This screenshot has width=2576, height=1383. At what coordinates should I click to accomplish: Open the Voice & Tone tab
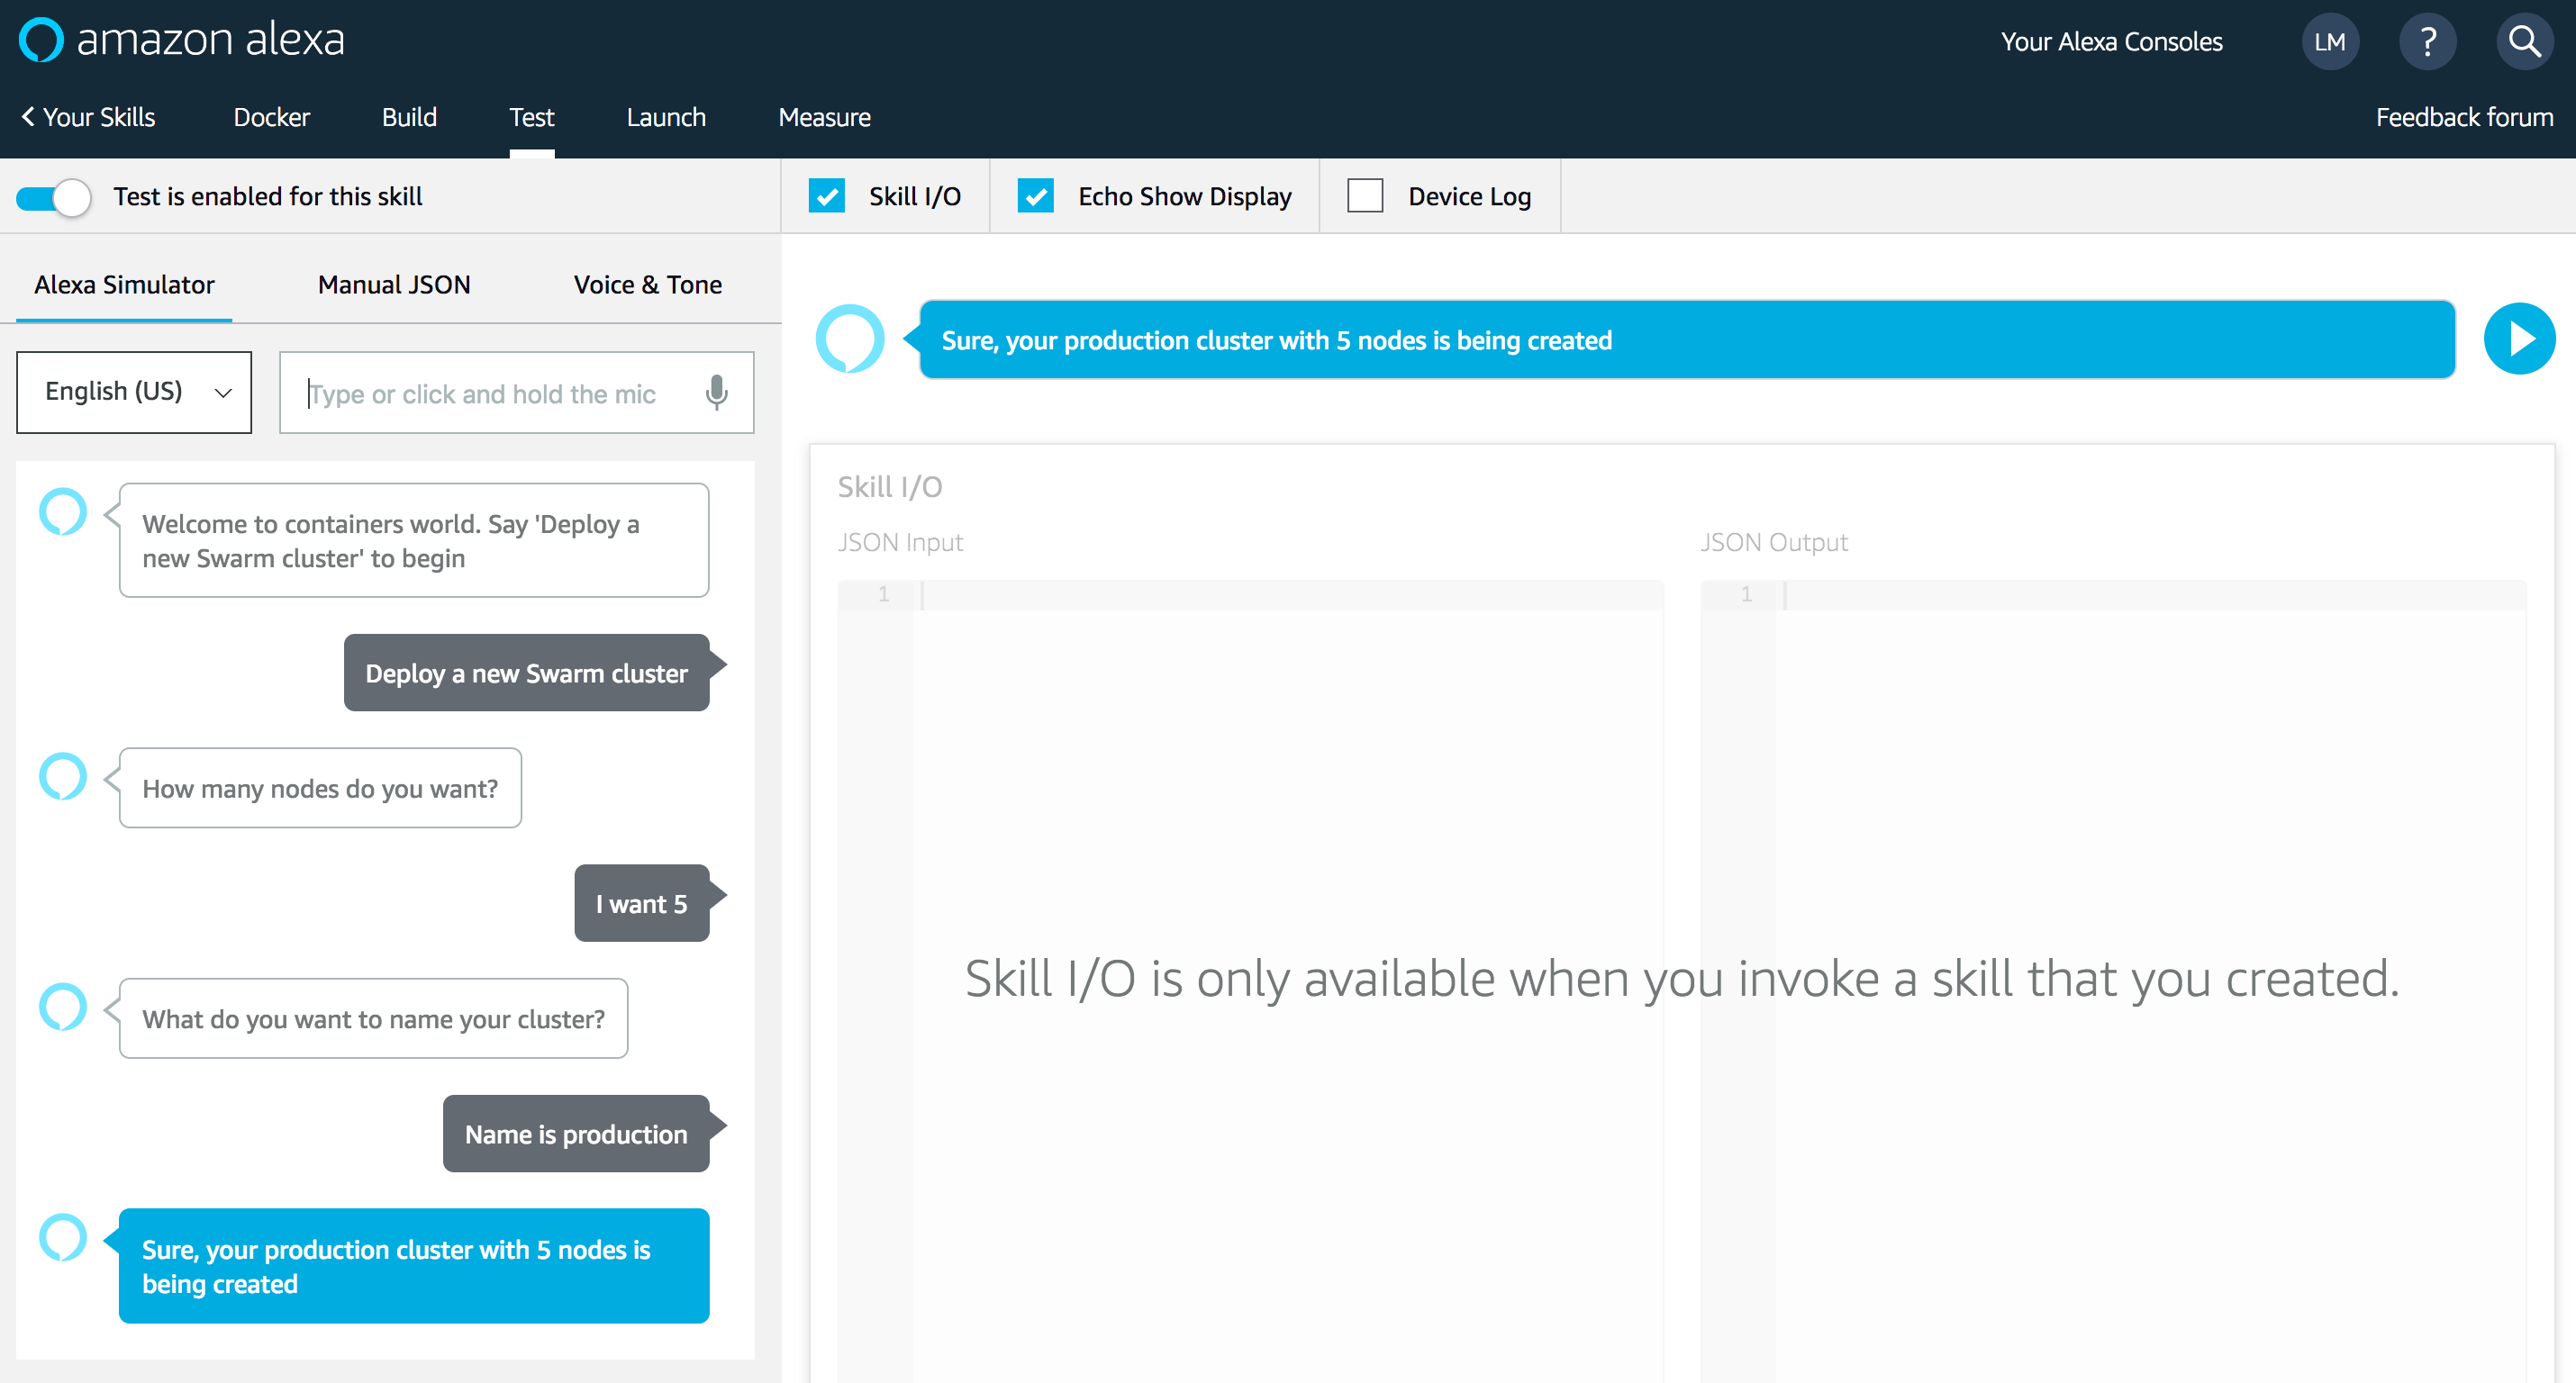(648, 285)
